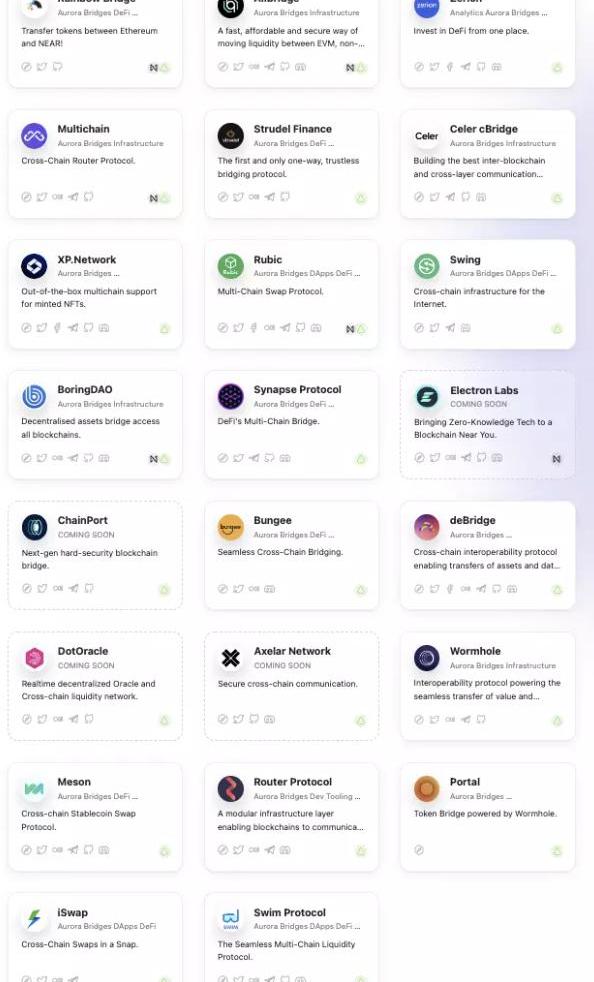Click the Router Protocol card title
The image size is (594, 982).
click(x=293, y=782)
